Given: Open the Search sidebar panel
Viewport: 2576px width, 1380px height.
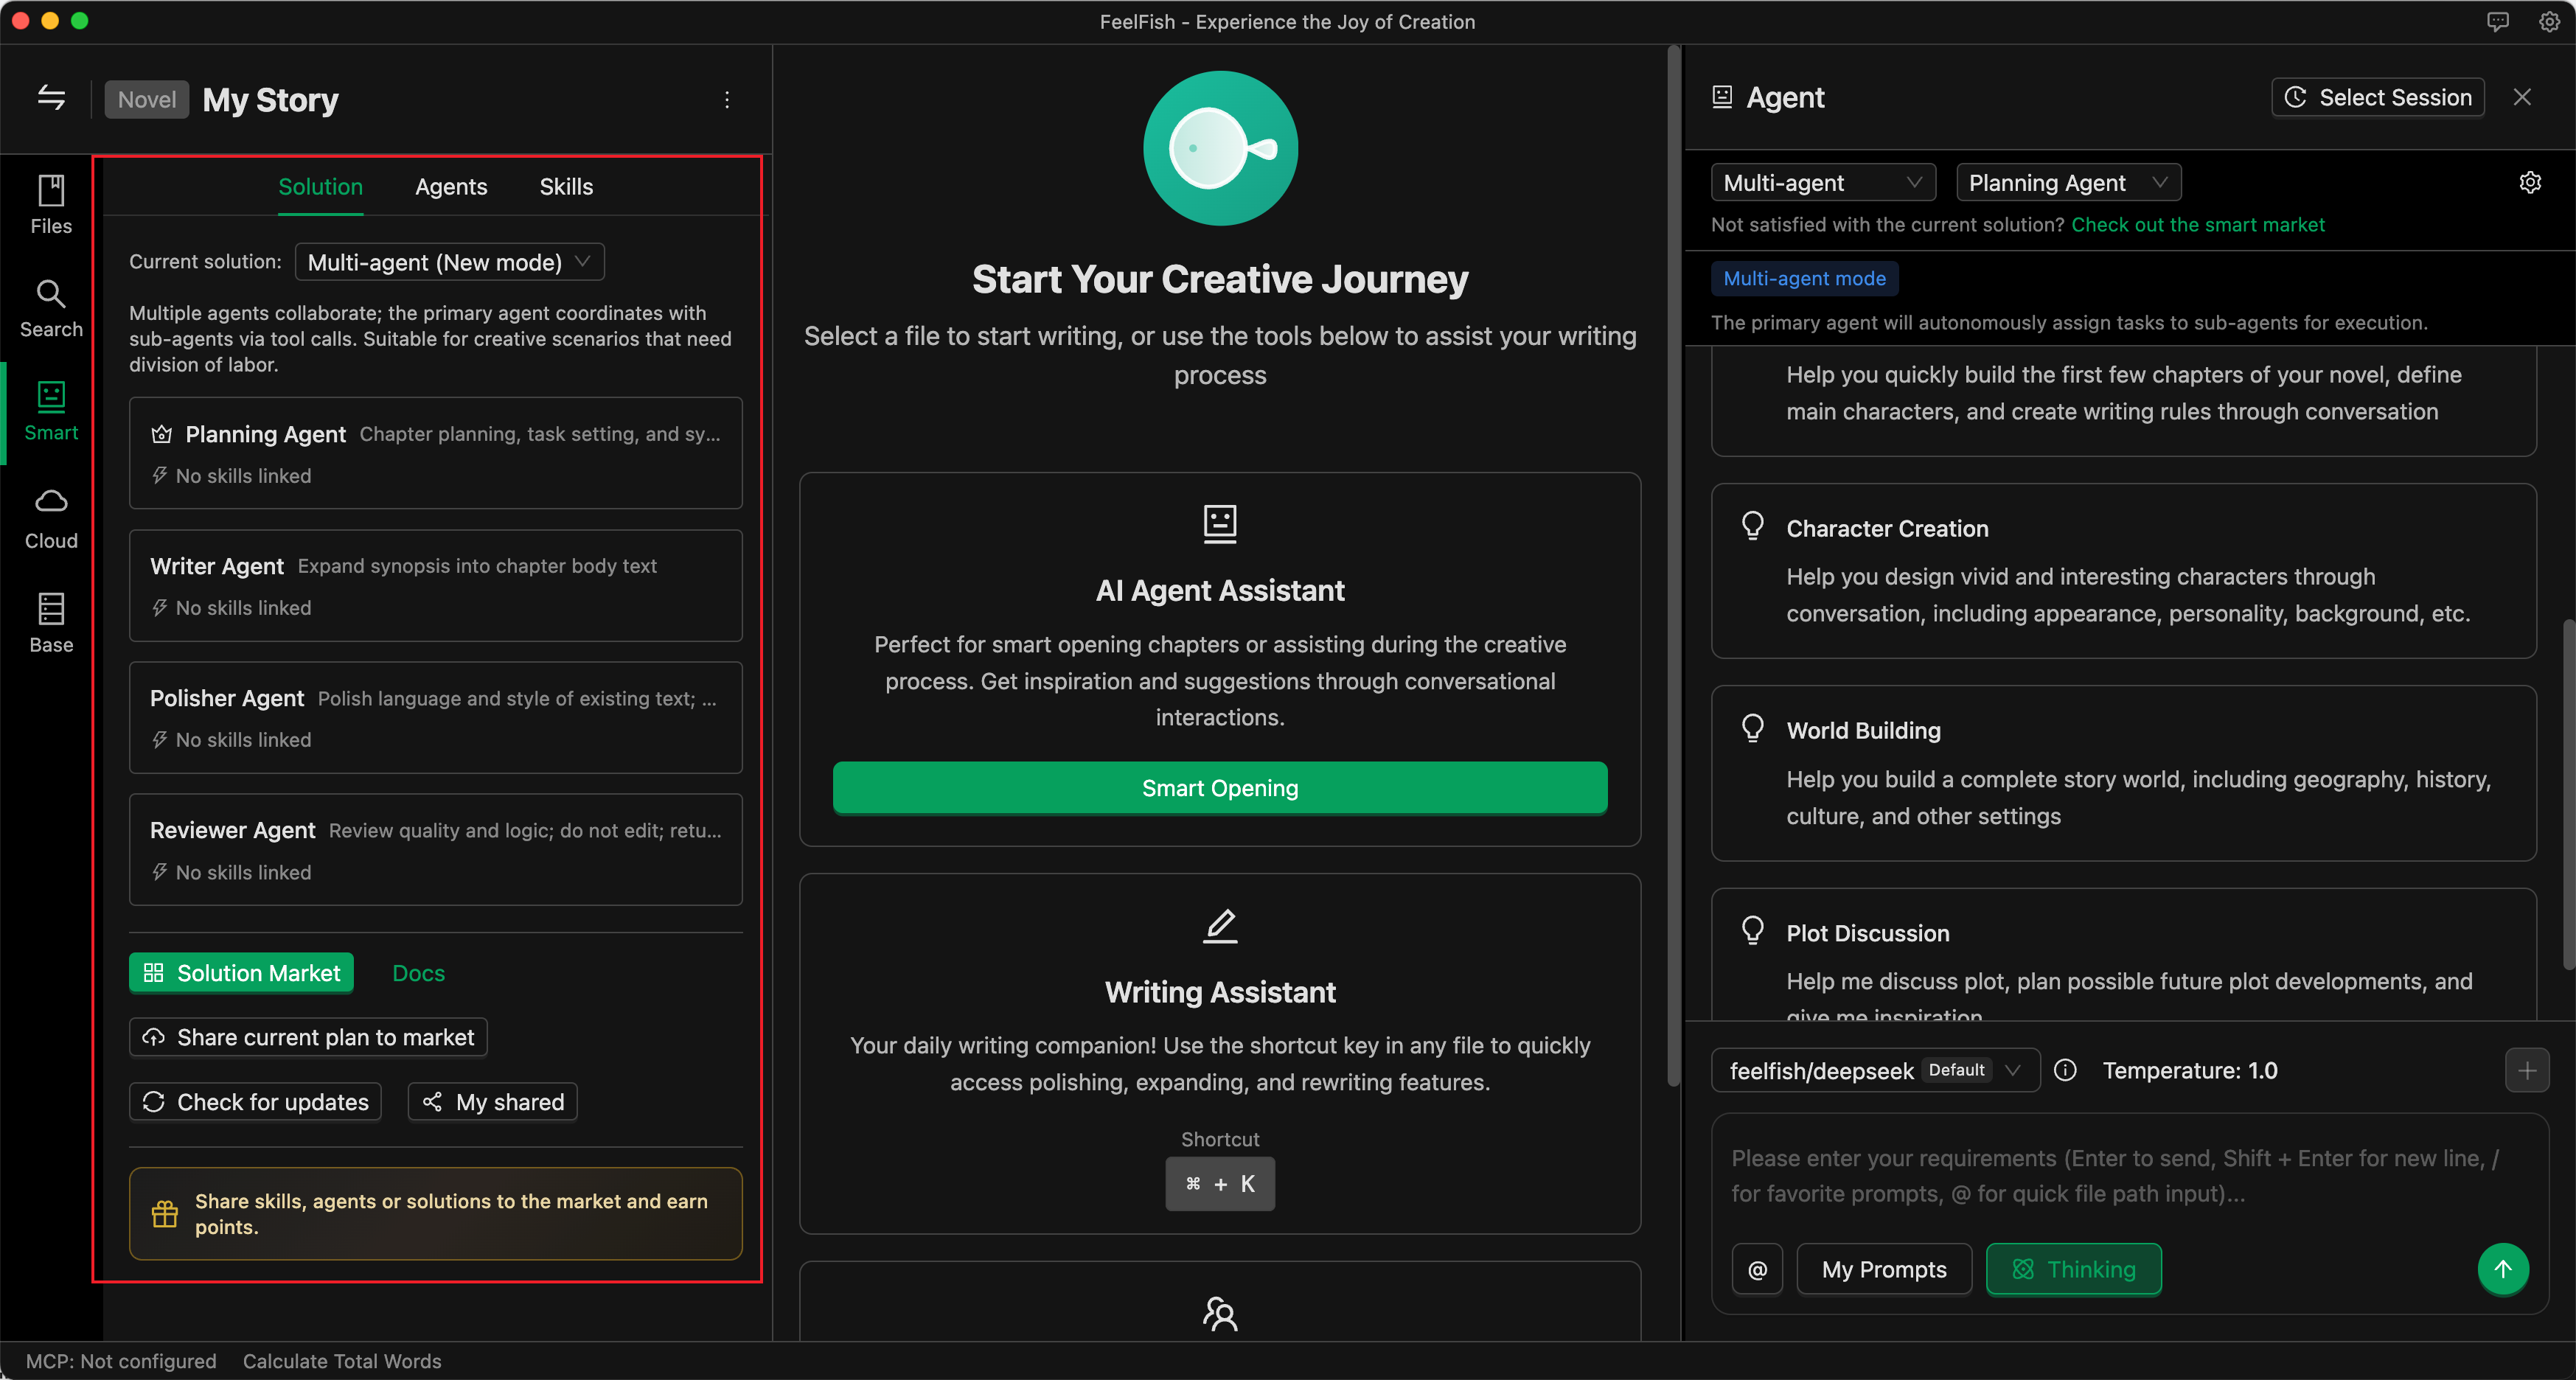Looking at the screenshot, I should pos(51,308).
